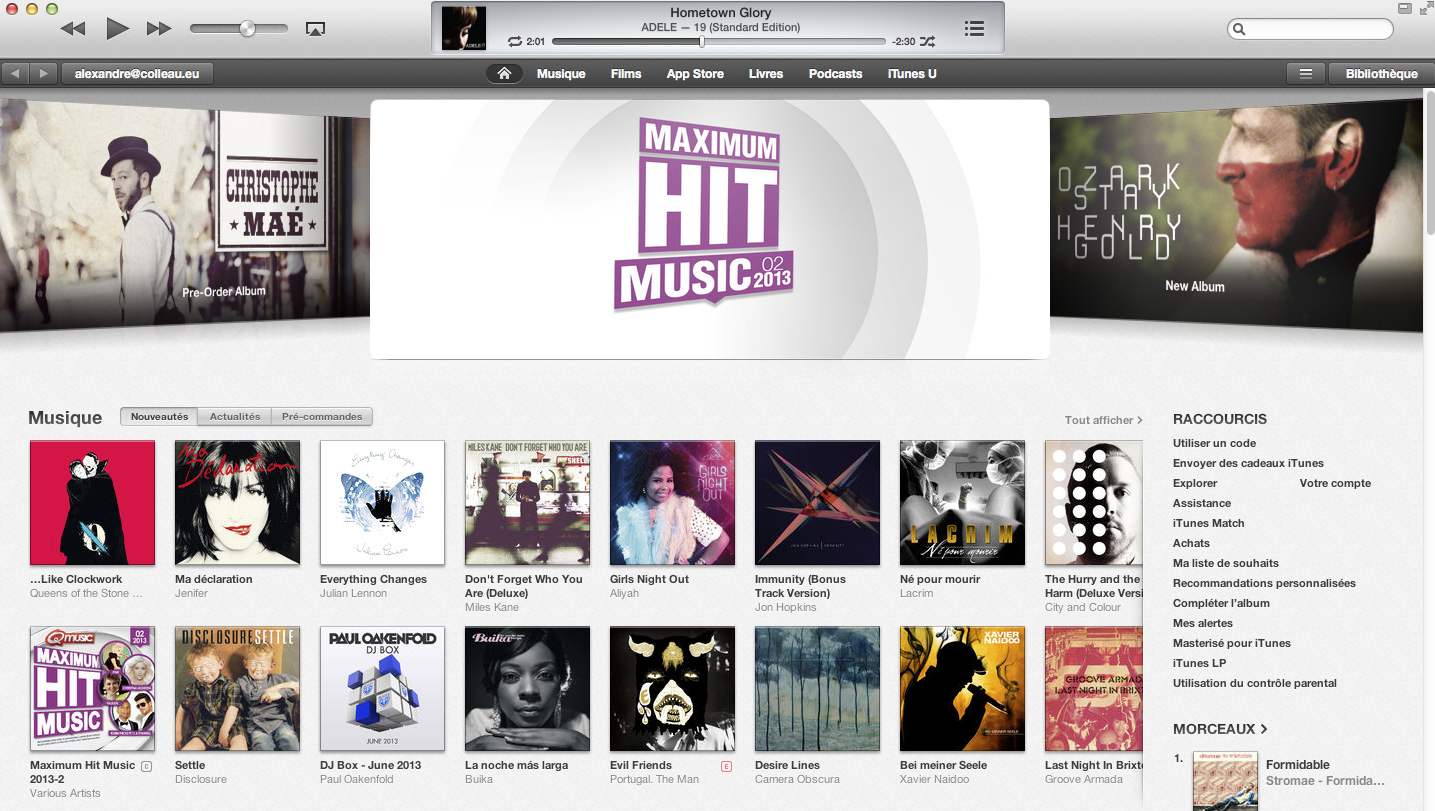This screenshot has width=1435, height=811.
Task: Seek in the Hometown Glory progress bar
Action: point(718,42)
